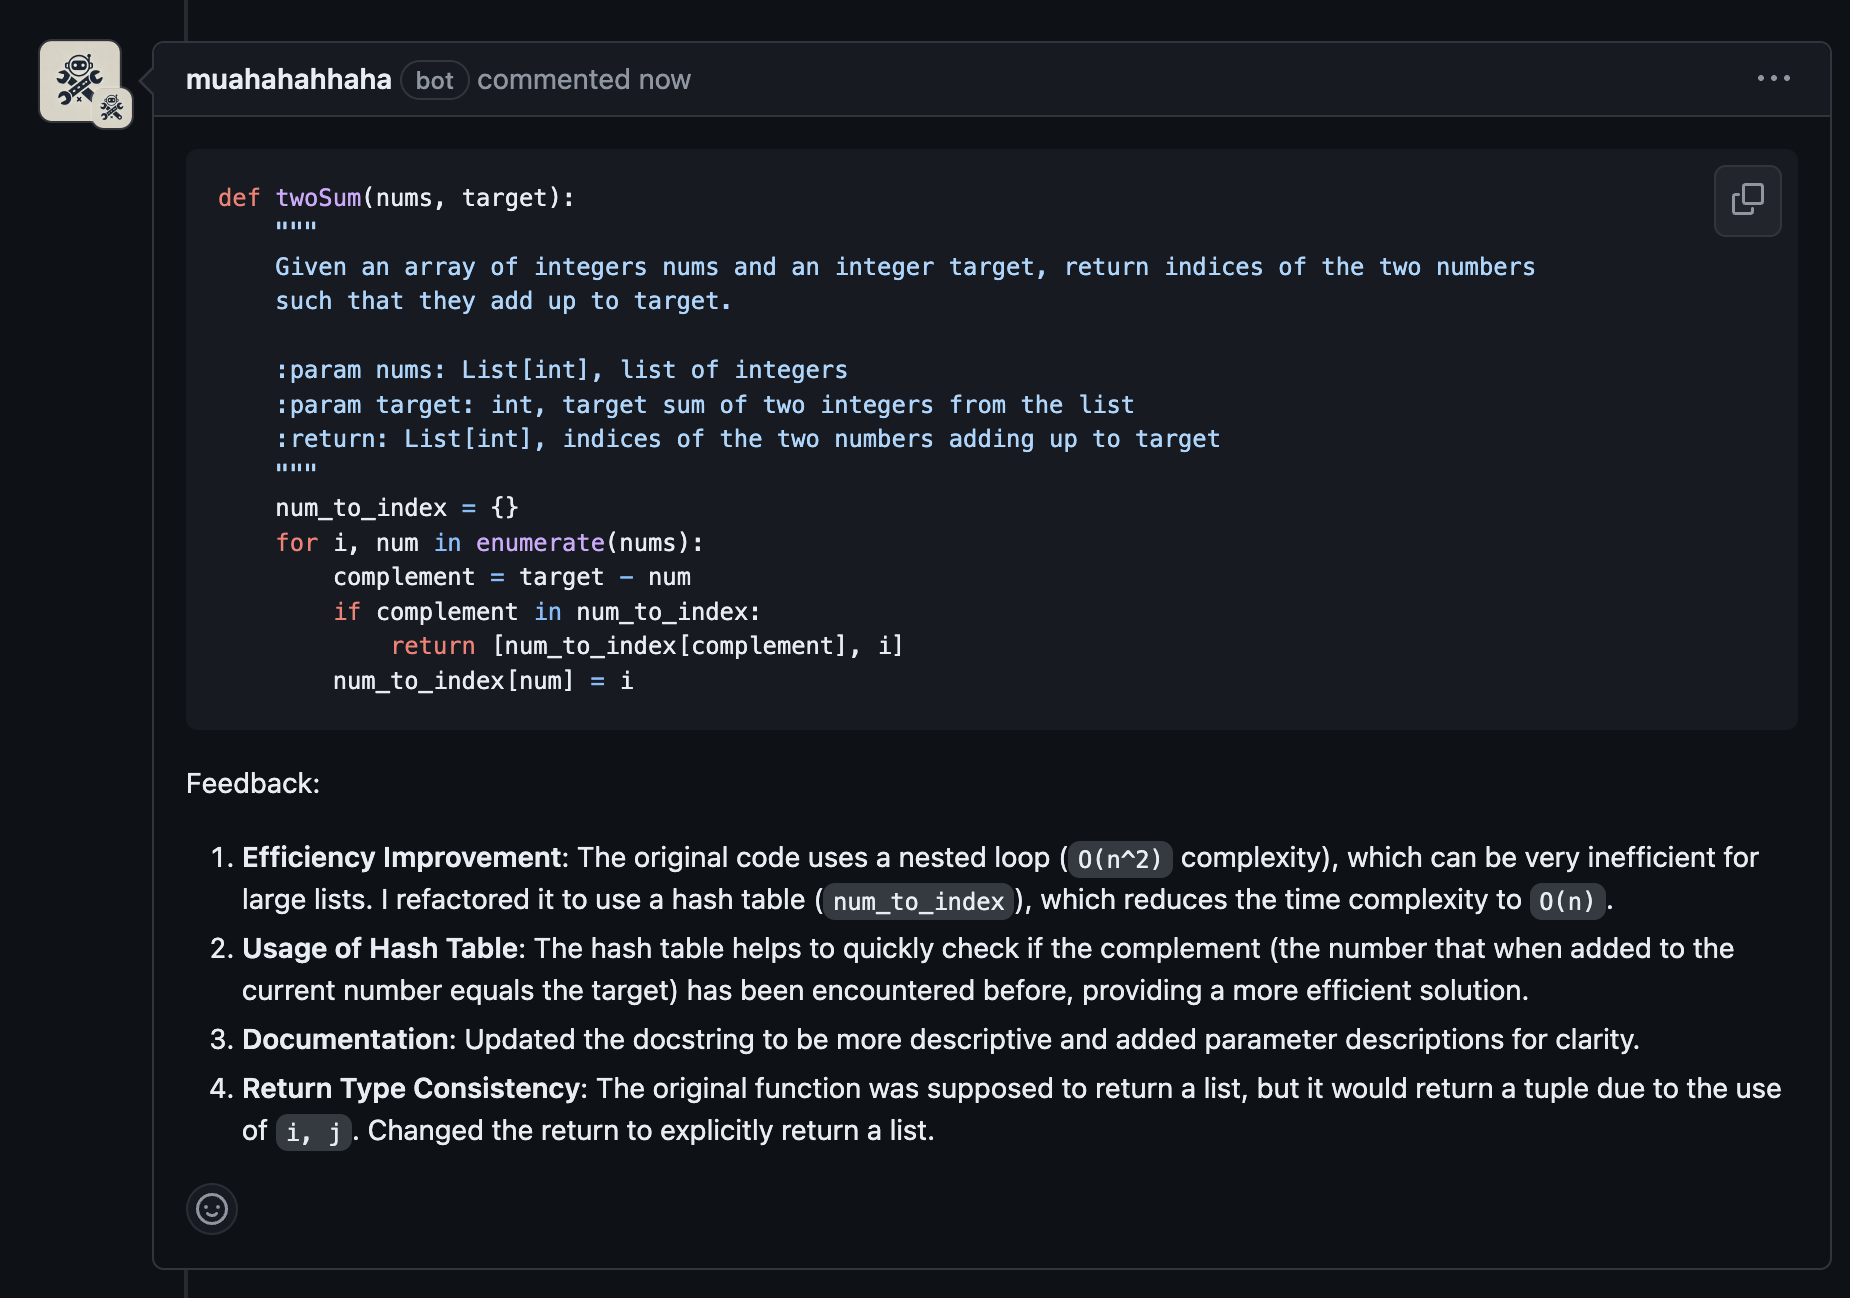1850x1298 pixels.
Task: Click the Return Type Consistency text
Action: click(x=411, y=1088)
